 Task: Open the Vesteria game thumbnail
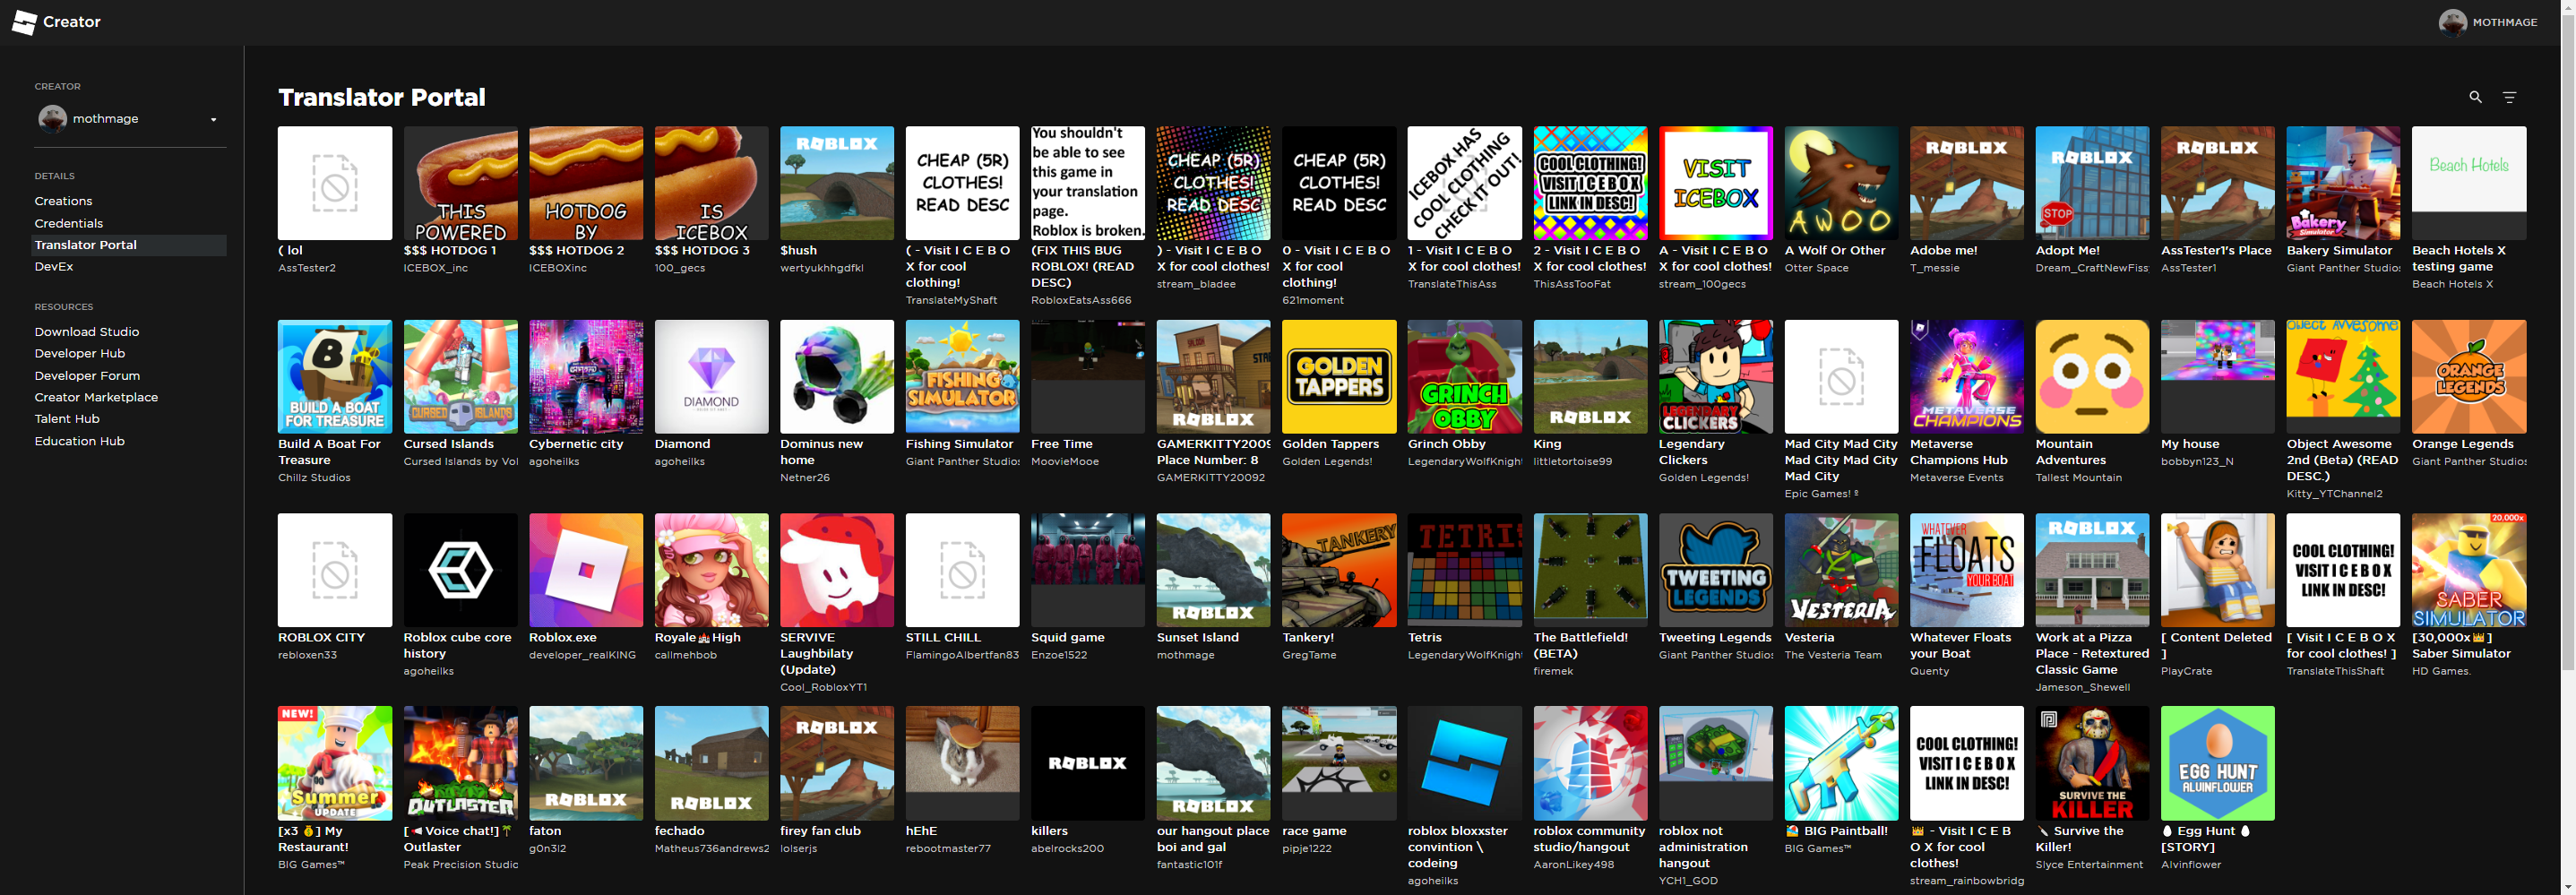coord(1842,570)
